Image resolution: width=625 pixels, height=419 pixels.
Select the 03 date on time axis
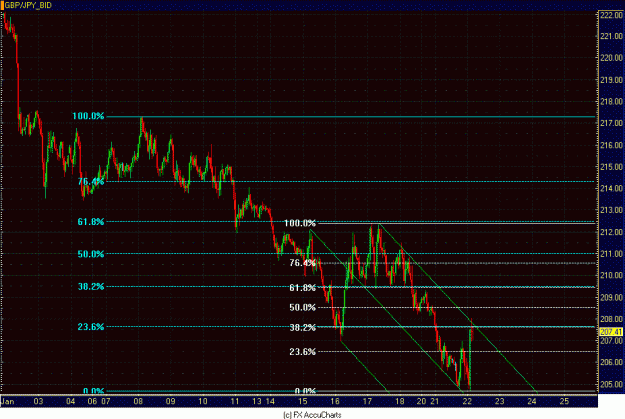38,401
